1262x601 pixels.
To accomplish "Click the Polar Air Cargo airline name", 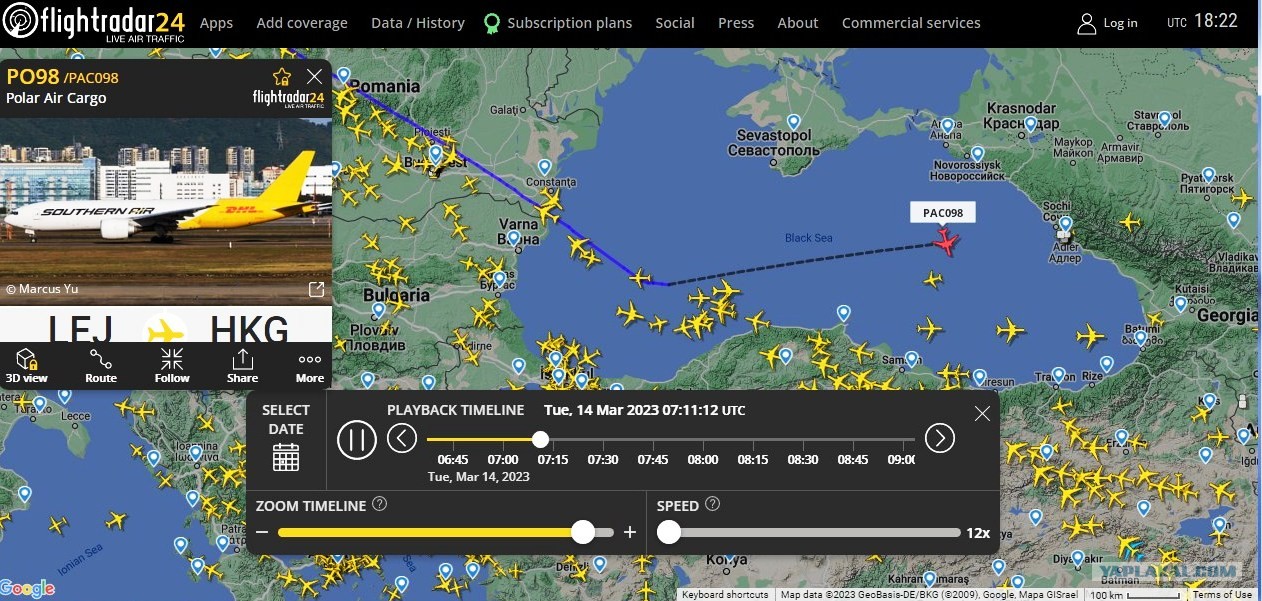I will coord(56,98).
